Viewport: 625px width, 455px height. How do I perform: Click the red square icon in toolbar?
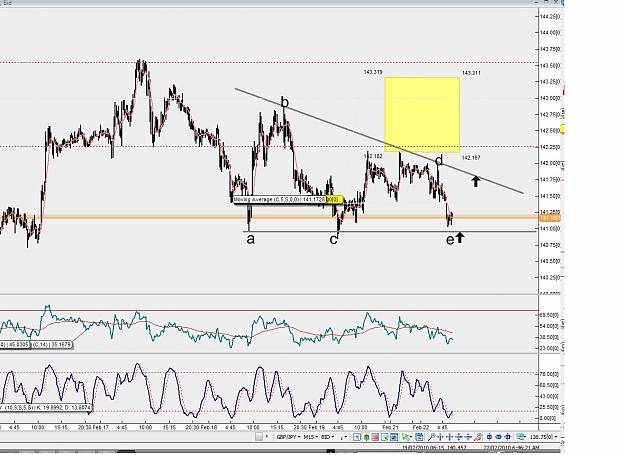coord(375,437)
